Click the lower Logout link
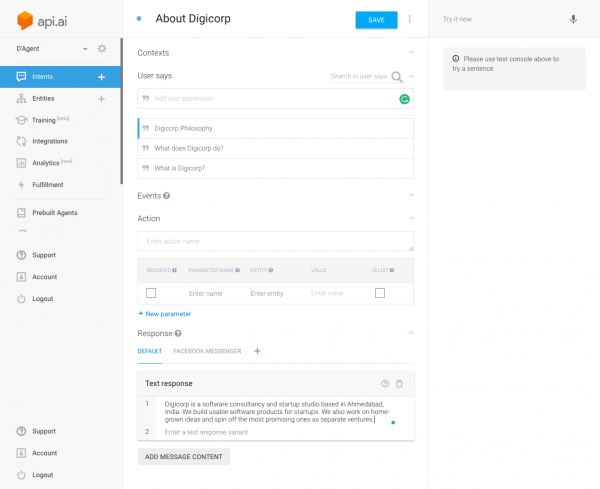Viewport: 600px width, 489px height. coord(42,475)
